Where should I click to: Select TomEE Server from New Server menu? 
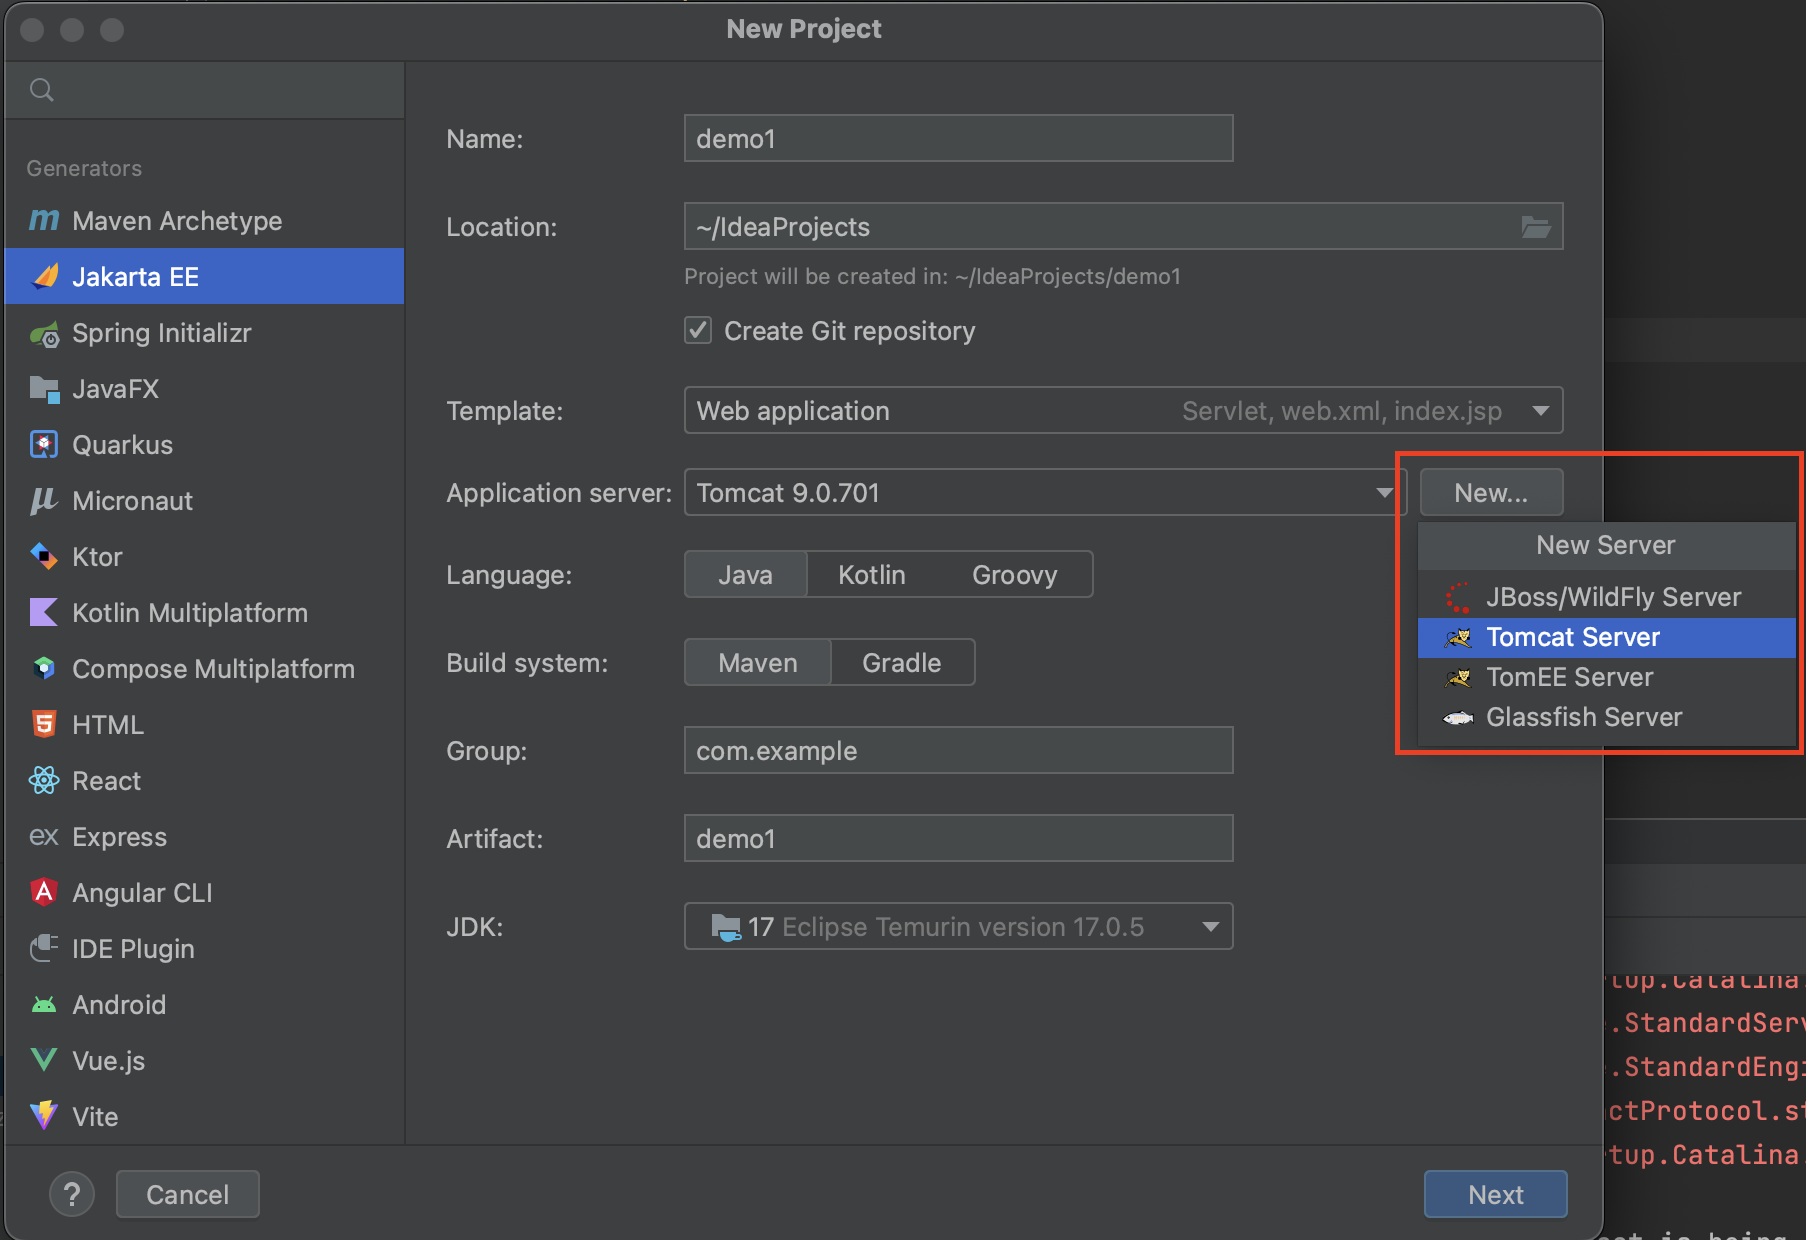point(1606,677)
